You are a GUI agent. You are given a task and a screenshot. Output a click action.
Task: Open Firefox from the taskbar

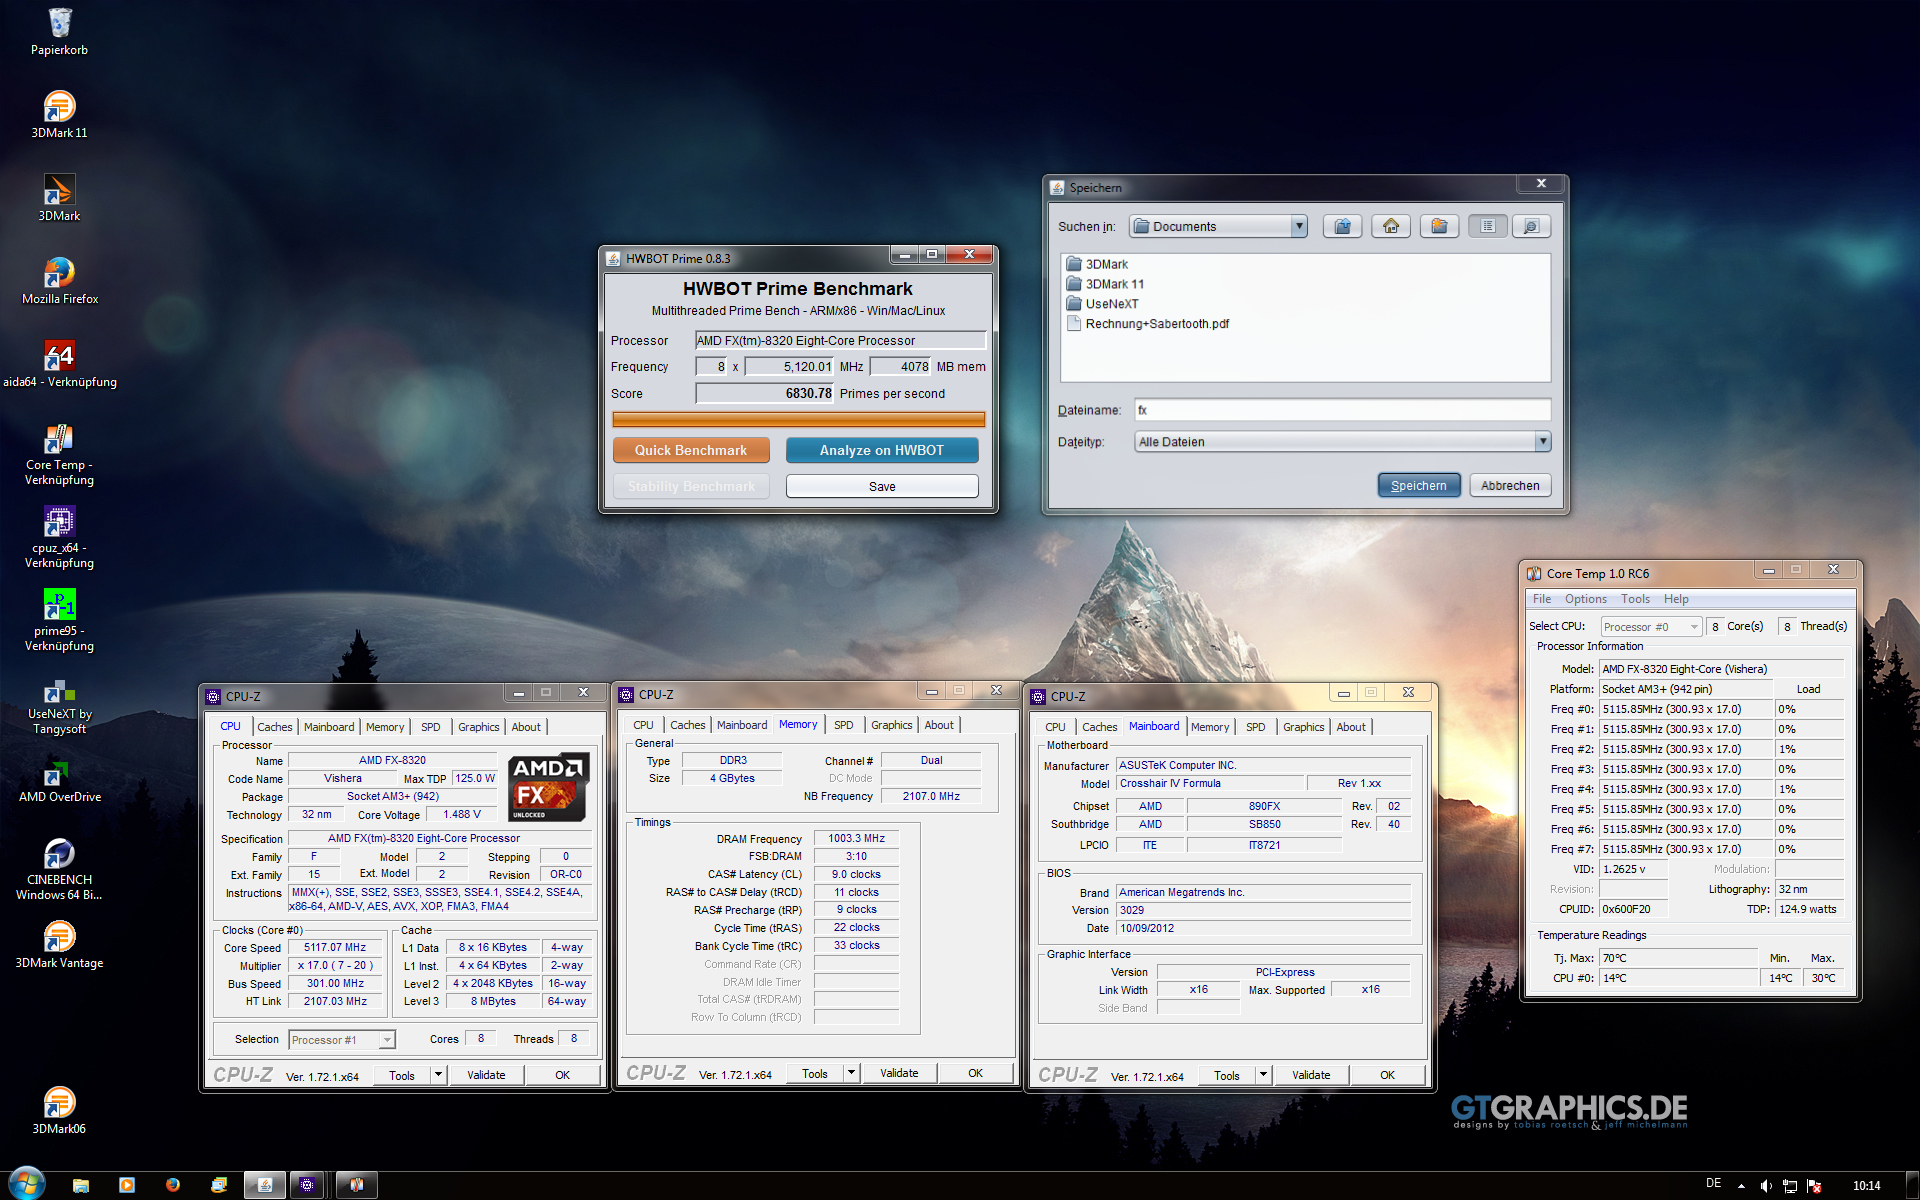[173, 1185]
